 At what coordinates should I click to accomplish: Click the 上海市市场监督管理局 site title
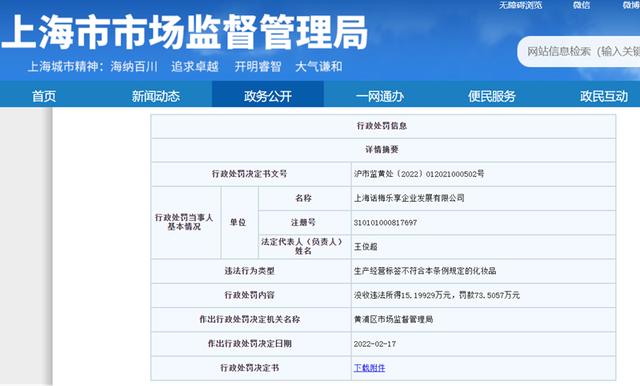pos(184,32)
